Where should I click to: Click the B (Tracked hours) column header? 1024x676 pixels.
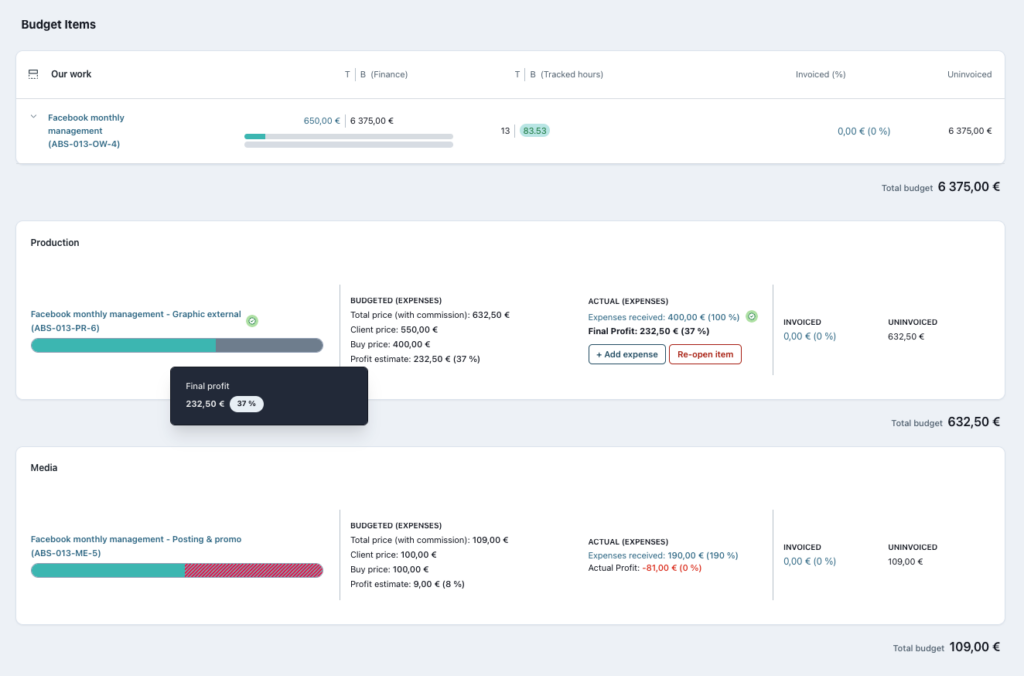tap(566, 74)
